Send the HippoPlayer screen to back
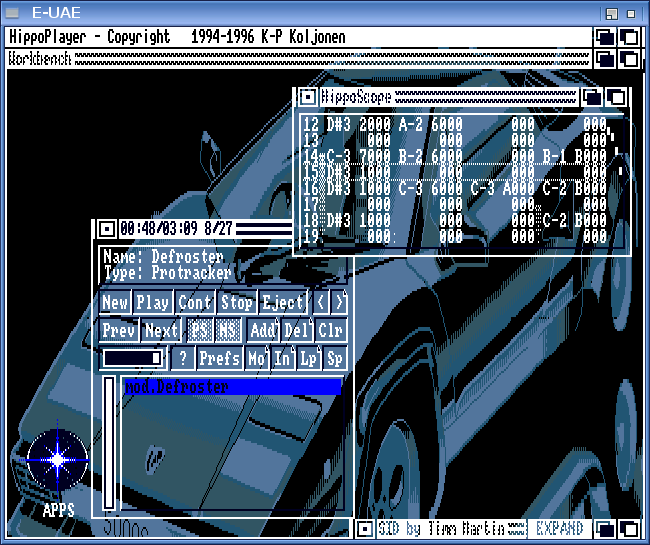Image resolution: width=650 pixels, height=545 pixels. (x=605, y=37)
